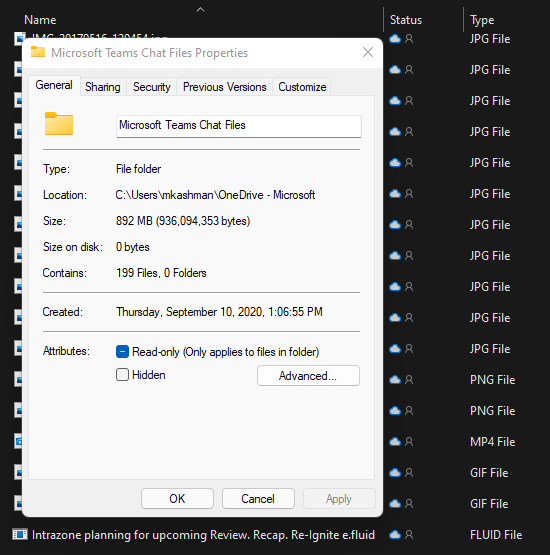Click the folder icon in title bar
Image resolution: width=550 pixels, height=555 pixels.
pyautogui.click(x=38, y=52)
